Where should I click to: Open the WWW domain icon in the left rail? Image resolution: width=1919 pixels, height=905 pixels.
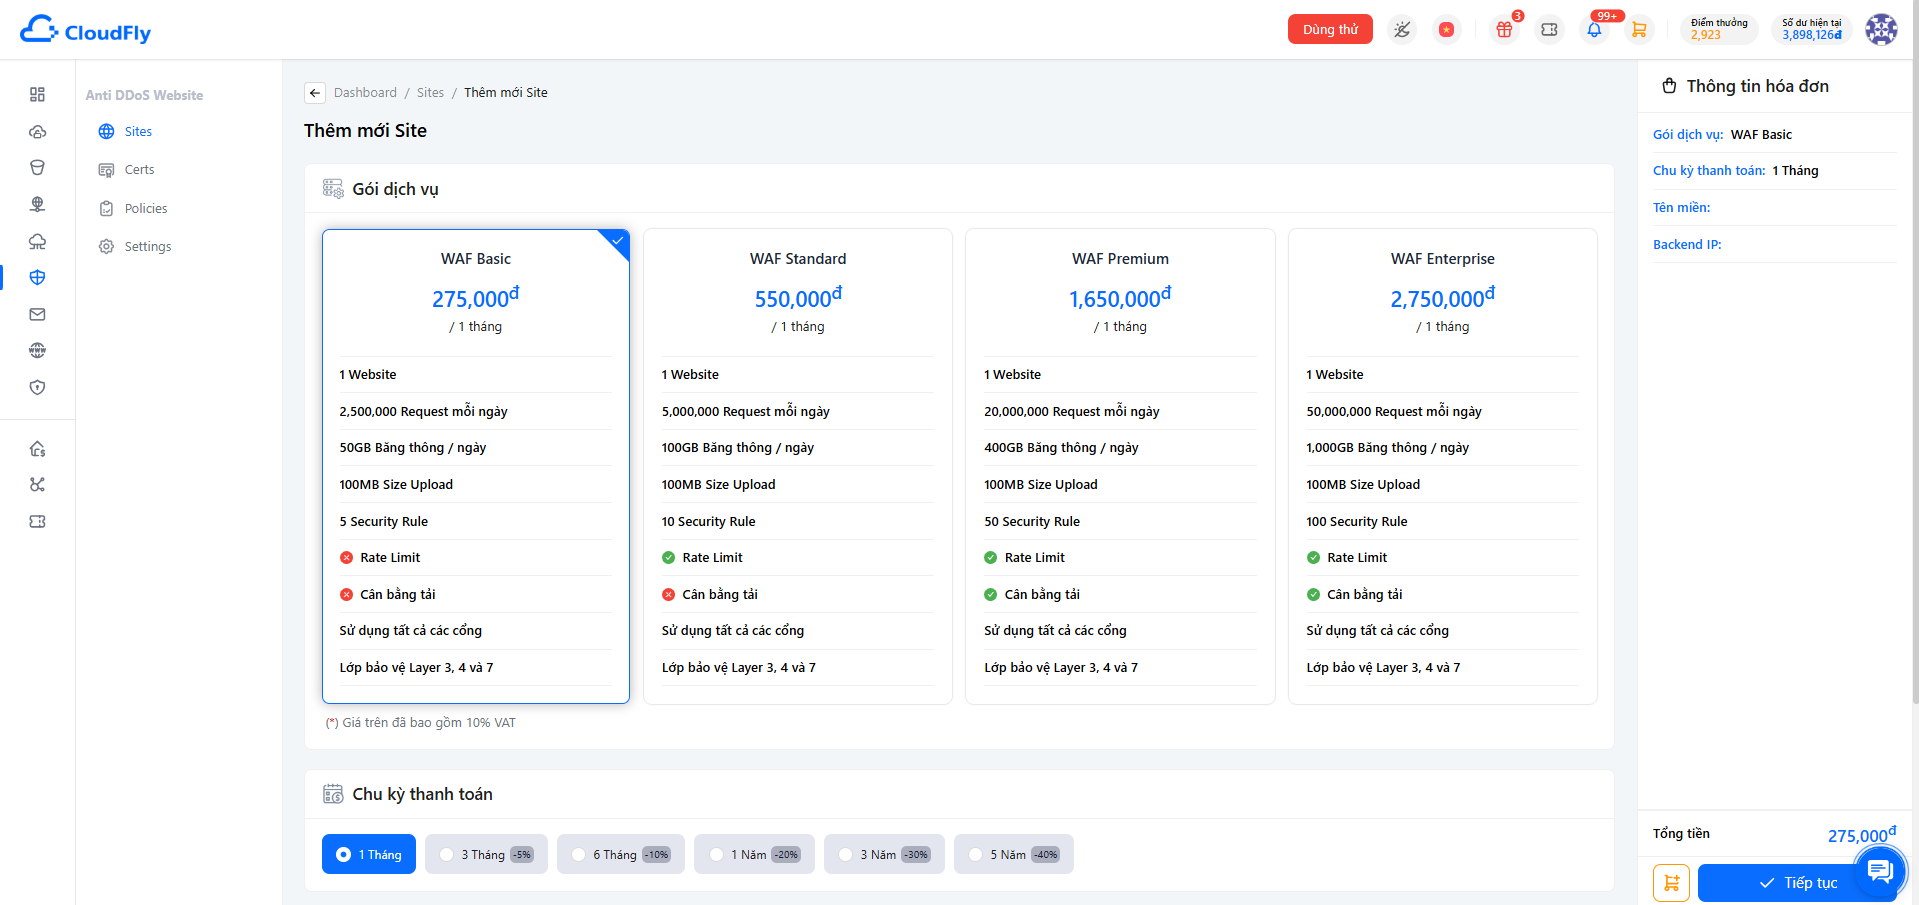click(37, 350)
